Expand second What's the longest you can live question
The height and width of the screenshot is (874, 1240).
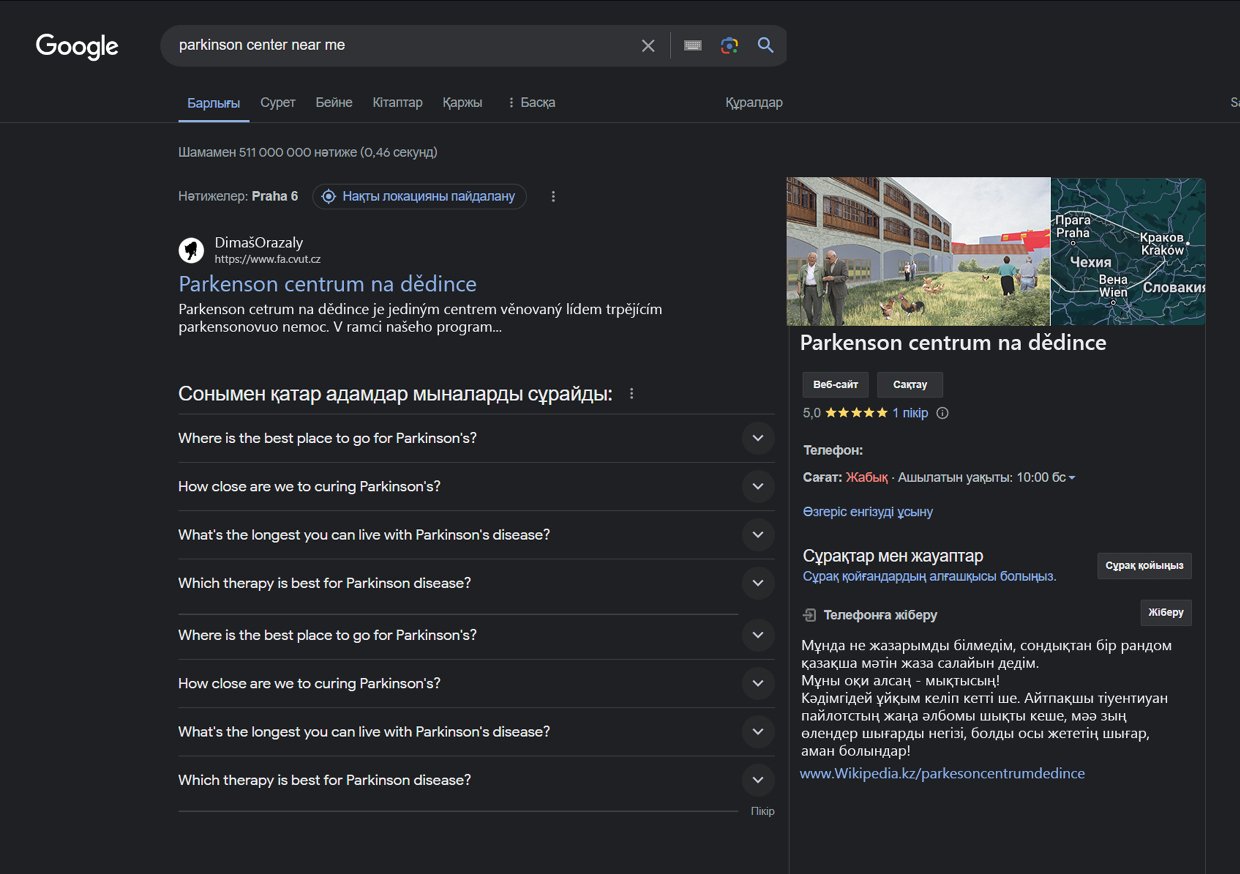476,731
